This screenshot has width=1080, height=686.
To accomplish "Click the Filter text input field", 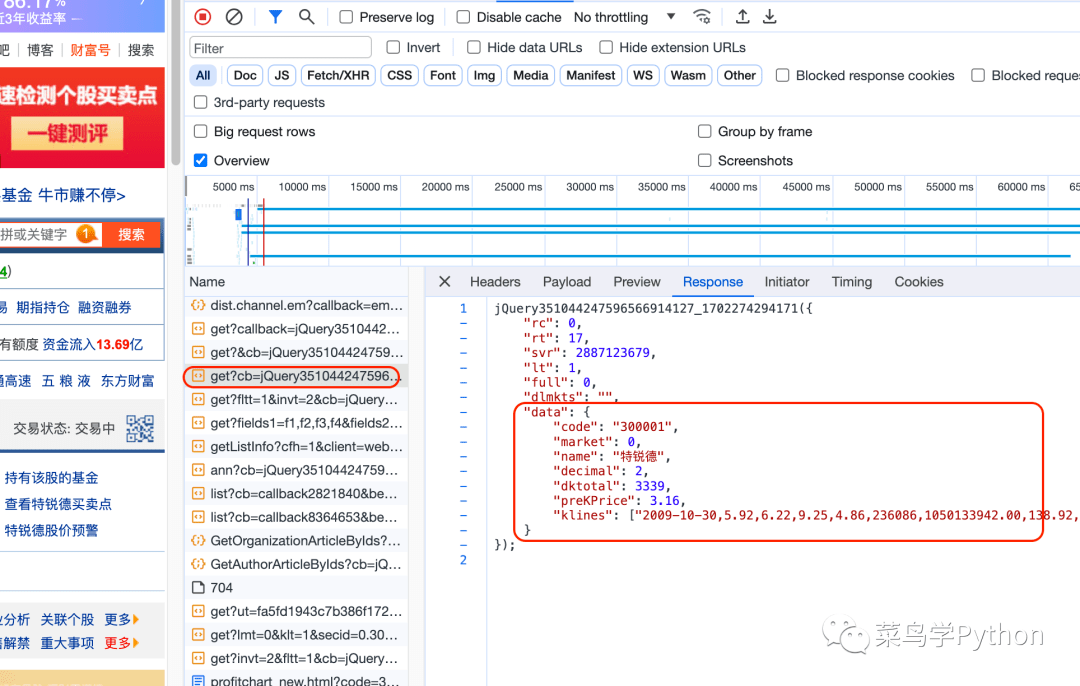I will click(280, 48).
